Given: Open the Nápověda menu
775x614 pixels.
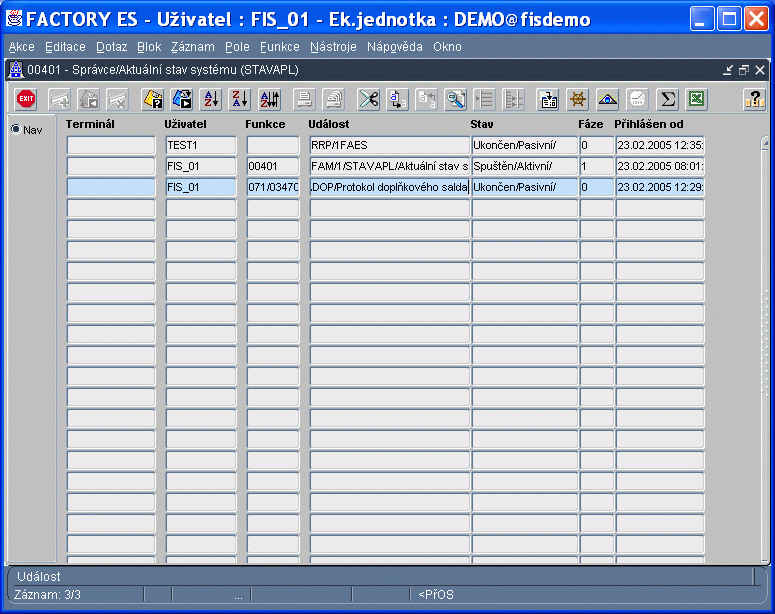Looking at the screenshot, I should (x=394, y=47).
